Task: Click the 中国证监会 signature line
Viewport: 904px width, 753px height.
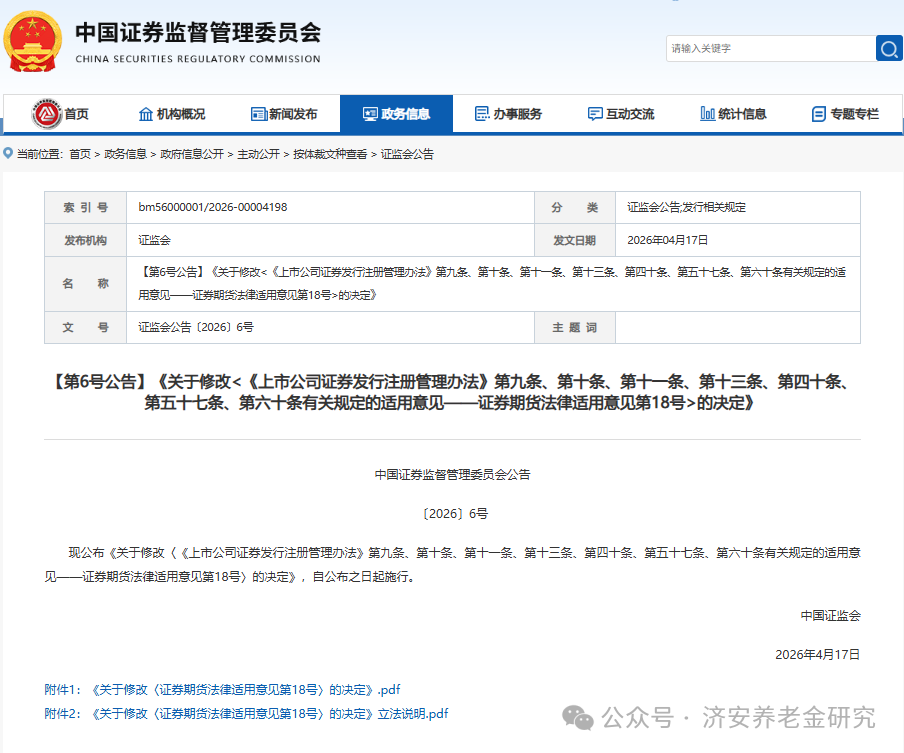Action: [x=830, y=616]
